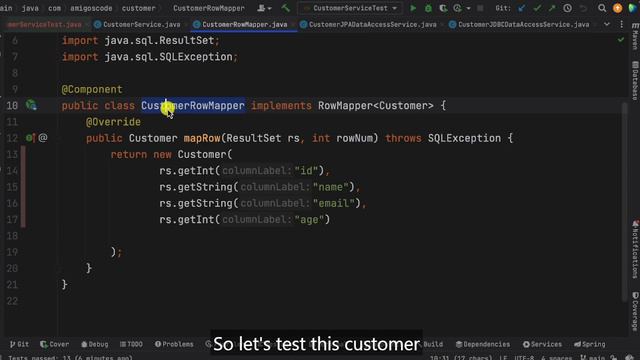Click the UTF-8 file encoding status entry
Image resolution: width=640 pixels, height=360 pixels.
pos(524,358)
